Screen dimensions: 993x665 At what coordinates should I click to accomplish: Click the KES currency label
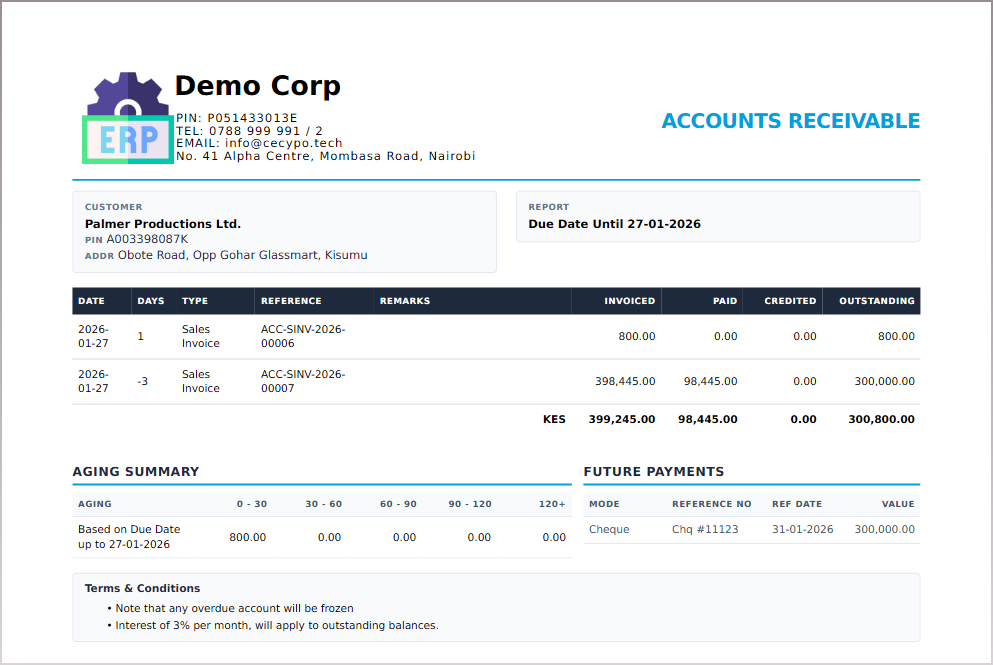point(554,419)
